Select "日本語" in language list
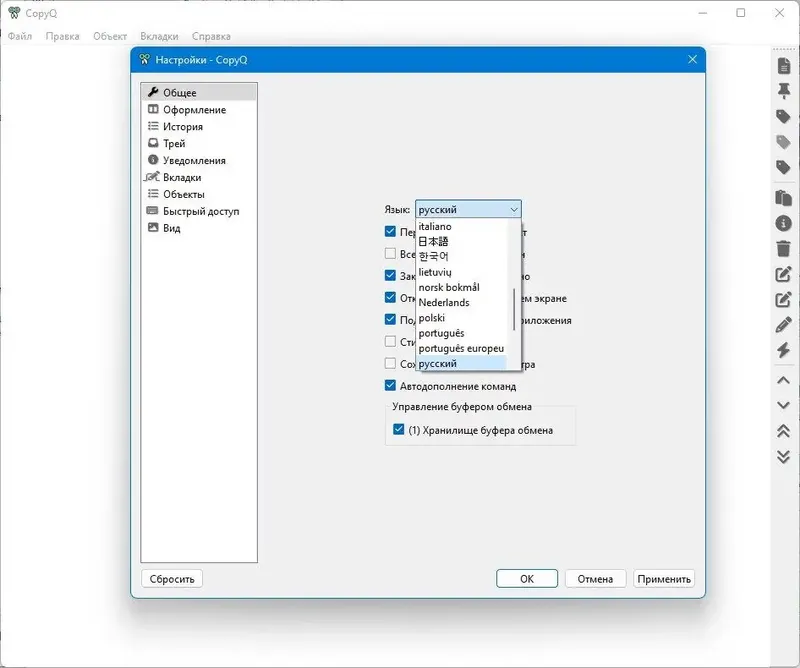Viewport: 800px width, 668px height. click(x=462, y=241)
